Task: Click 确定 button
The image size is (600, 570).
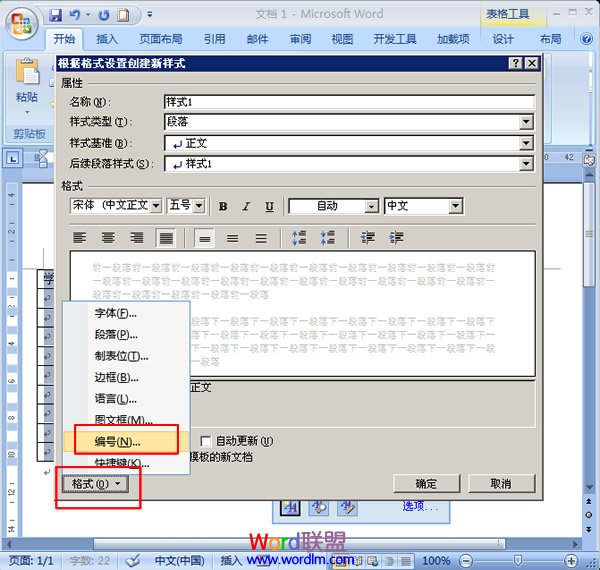Action: click(x=426, y=484)
